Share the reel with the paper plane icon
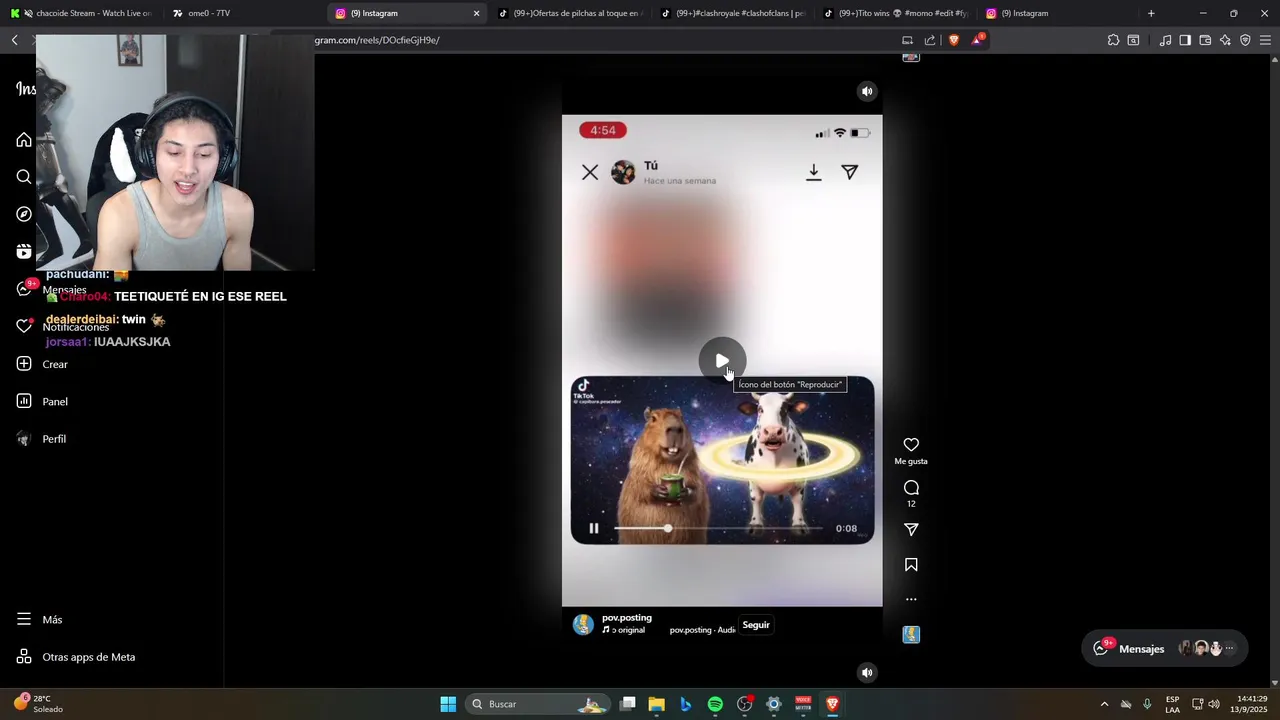The height and width of the screenshot is (720, 1280). pos(911,530)
